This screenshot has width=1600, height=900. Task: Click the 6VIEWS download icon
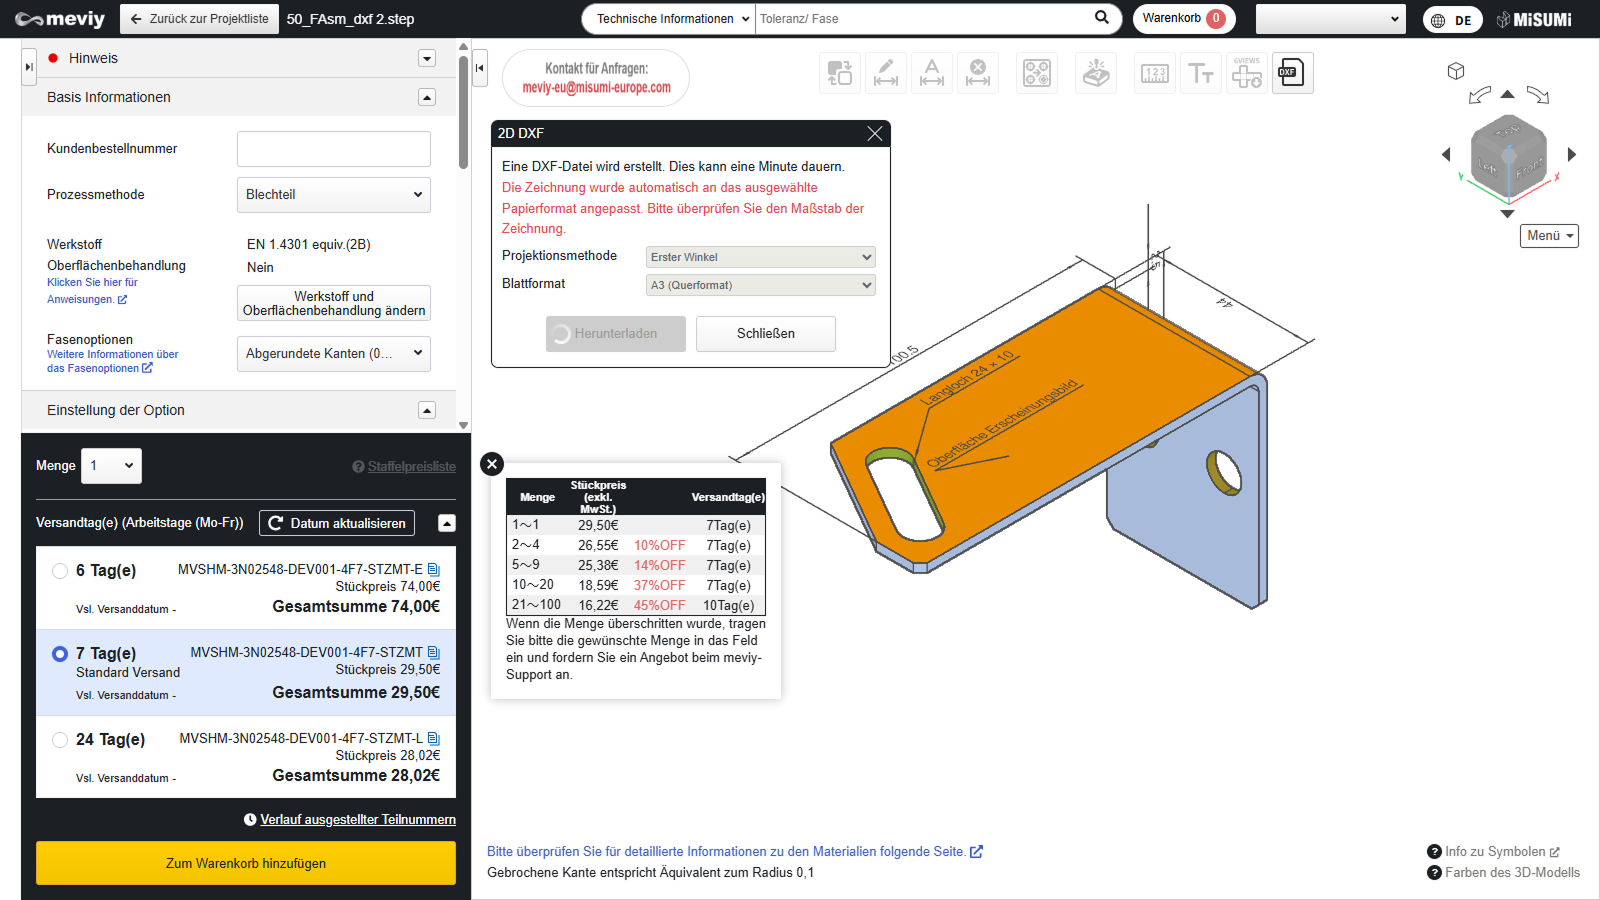tap(1247, 73)
